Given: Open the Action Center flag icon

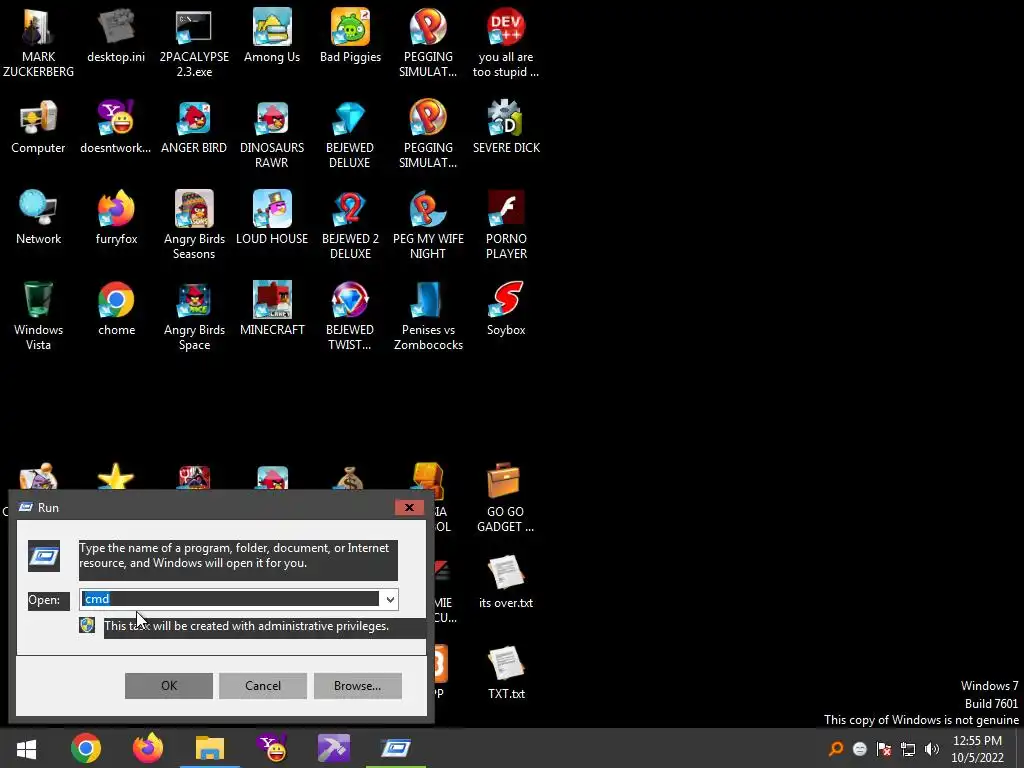Looking at the screenshot, I should [884, 749].
